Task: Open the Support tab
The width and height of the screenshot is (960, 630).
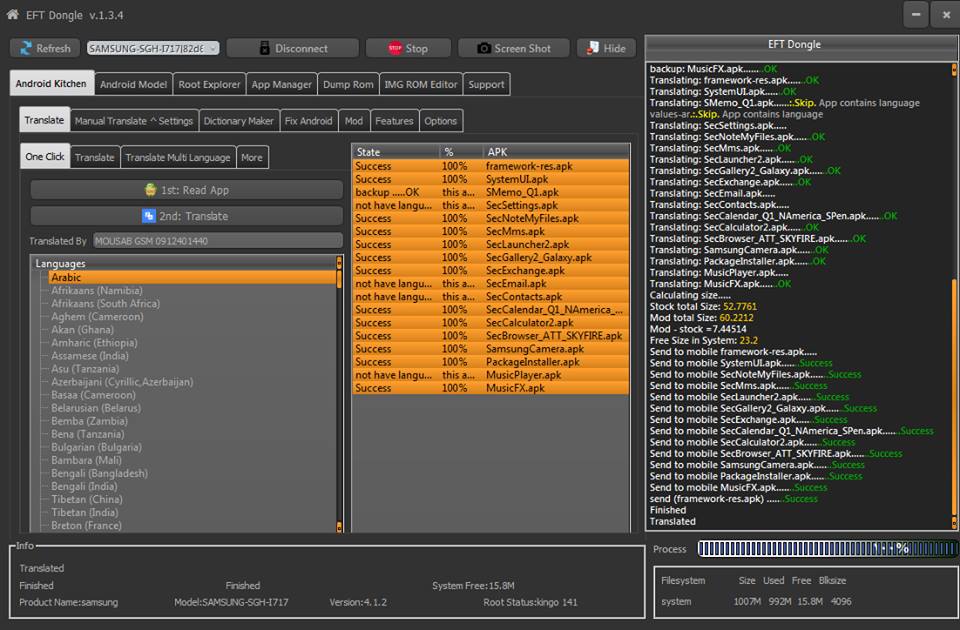Action: 487,84
